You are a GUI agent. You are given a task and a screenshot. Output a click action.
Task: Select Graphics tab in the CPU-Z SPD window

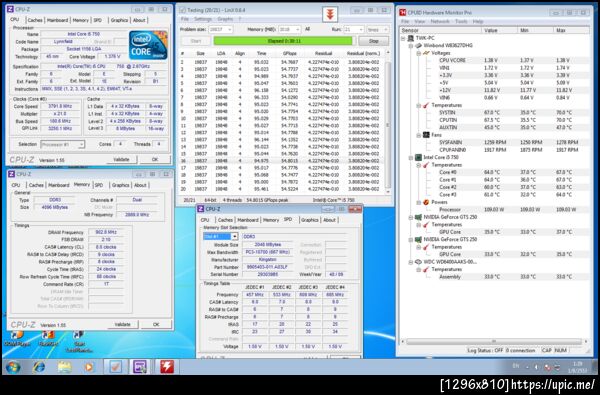click(x=310, y=220)
